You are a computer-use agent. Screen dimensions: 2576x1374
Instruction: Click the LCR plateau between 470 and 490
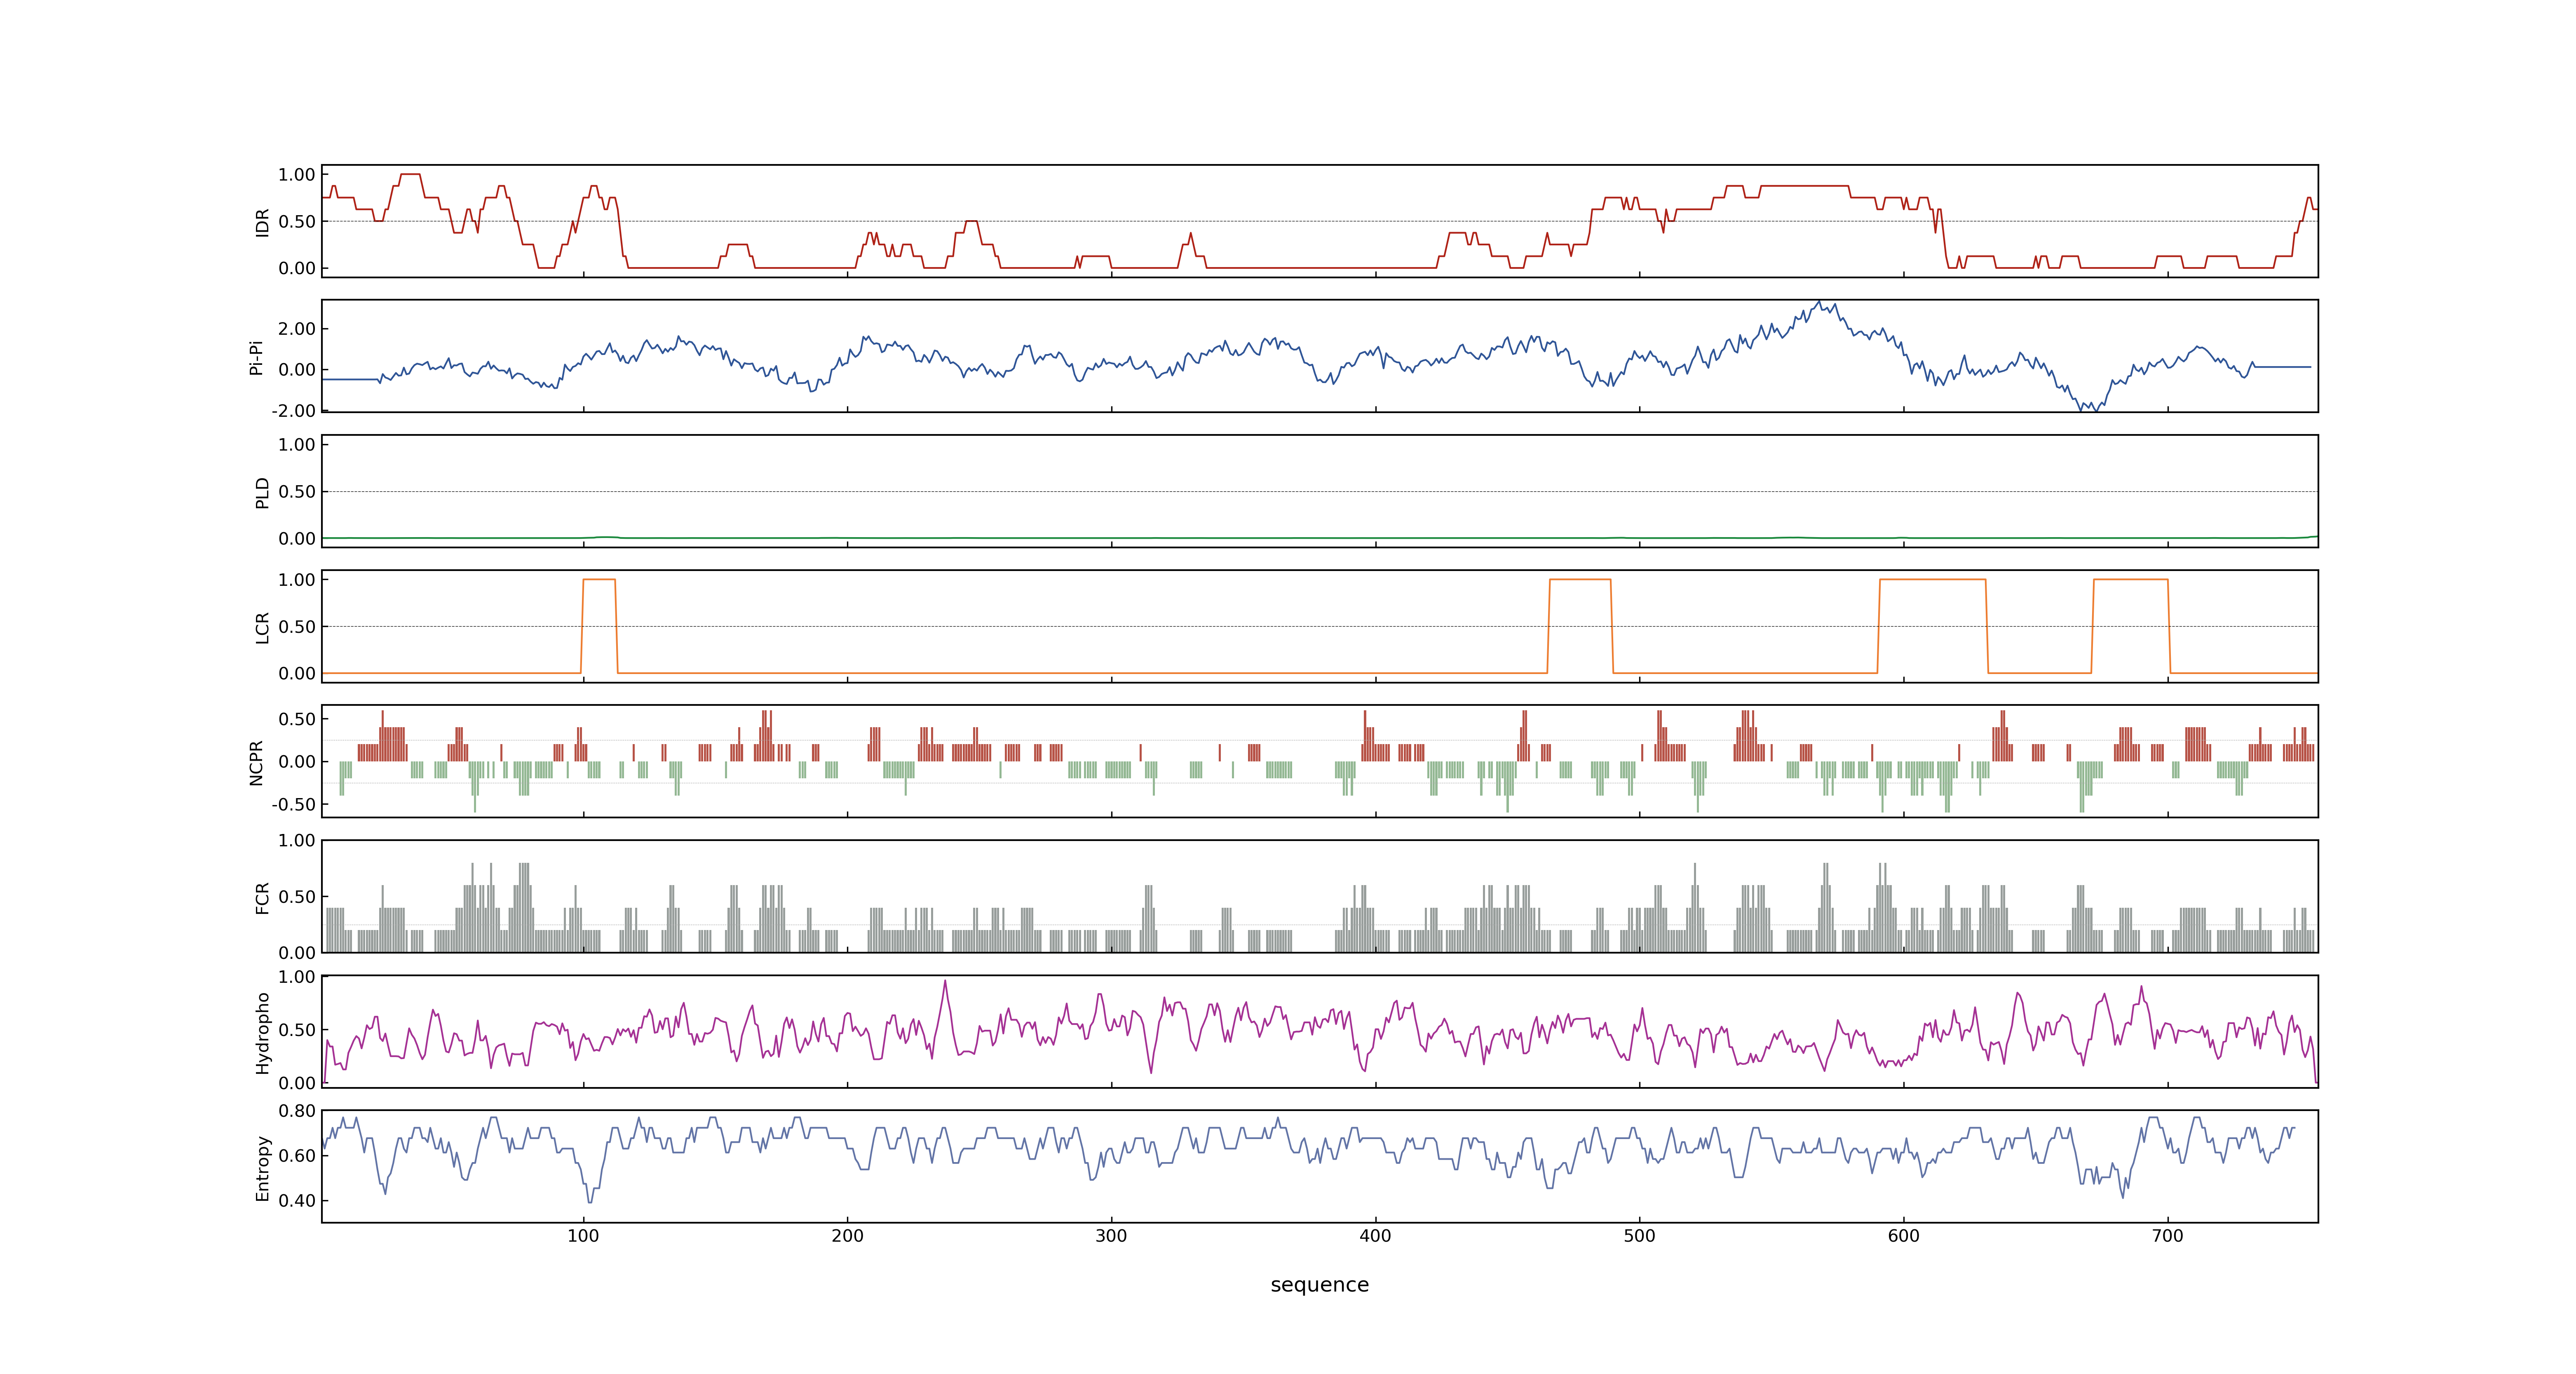[x=1580, y=580]
